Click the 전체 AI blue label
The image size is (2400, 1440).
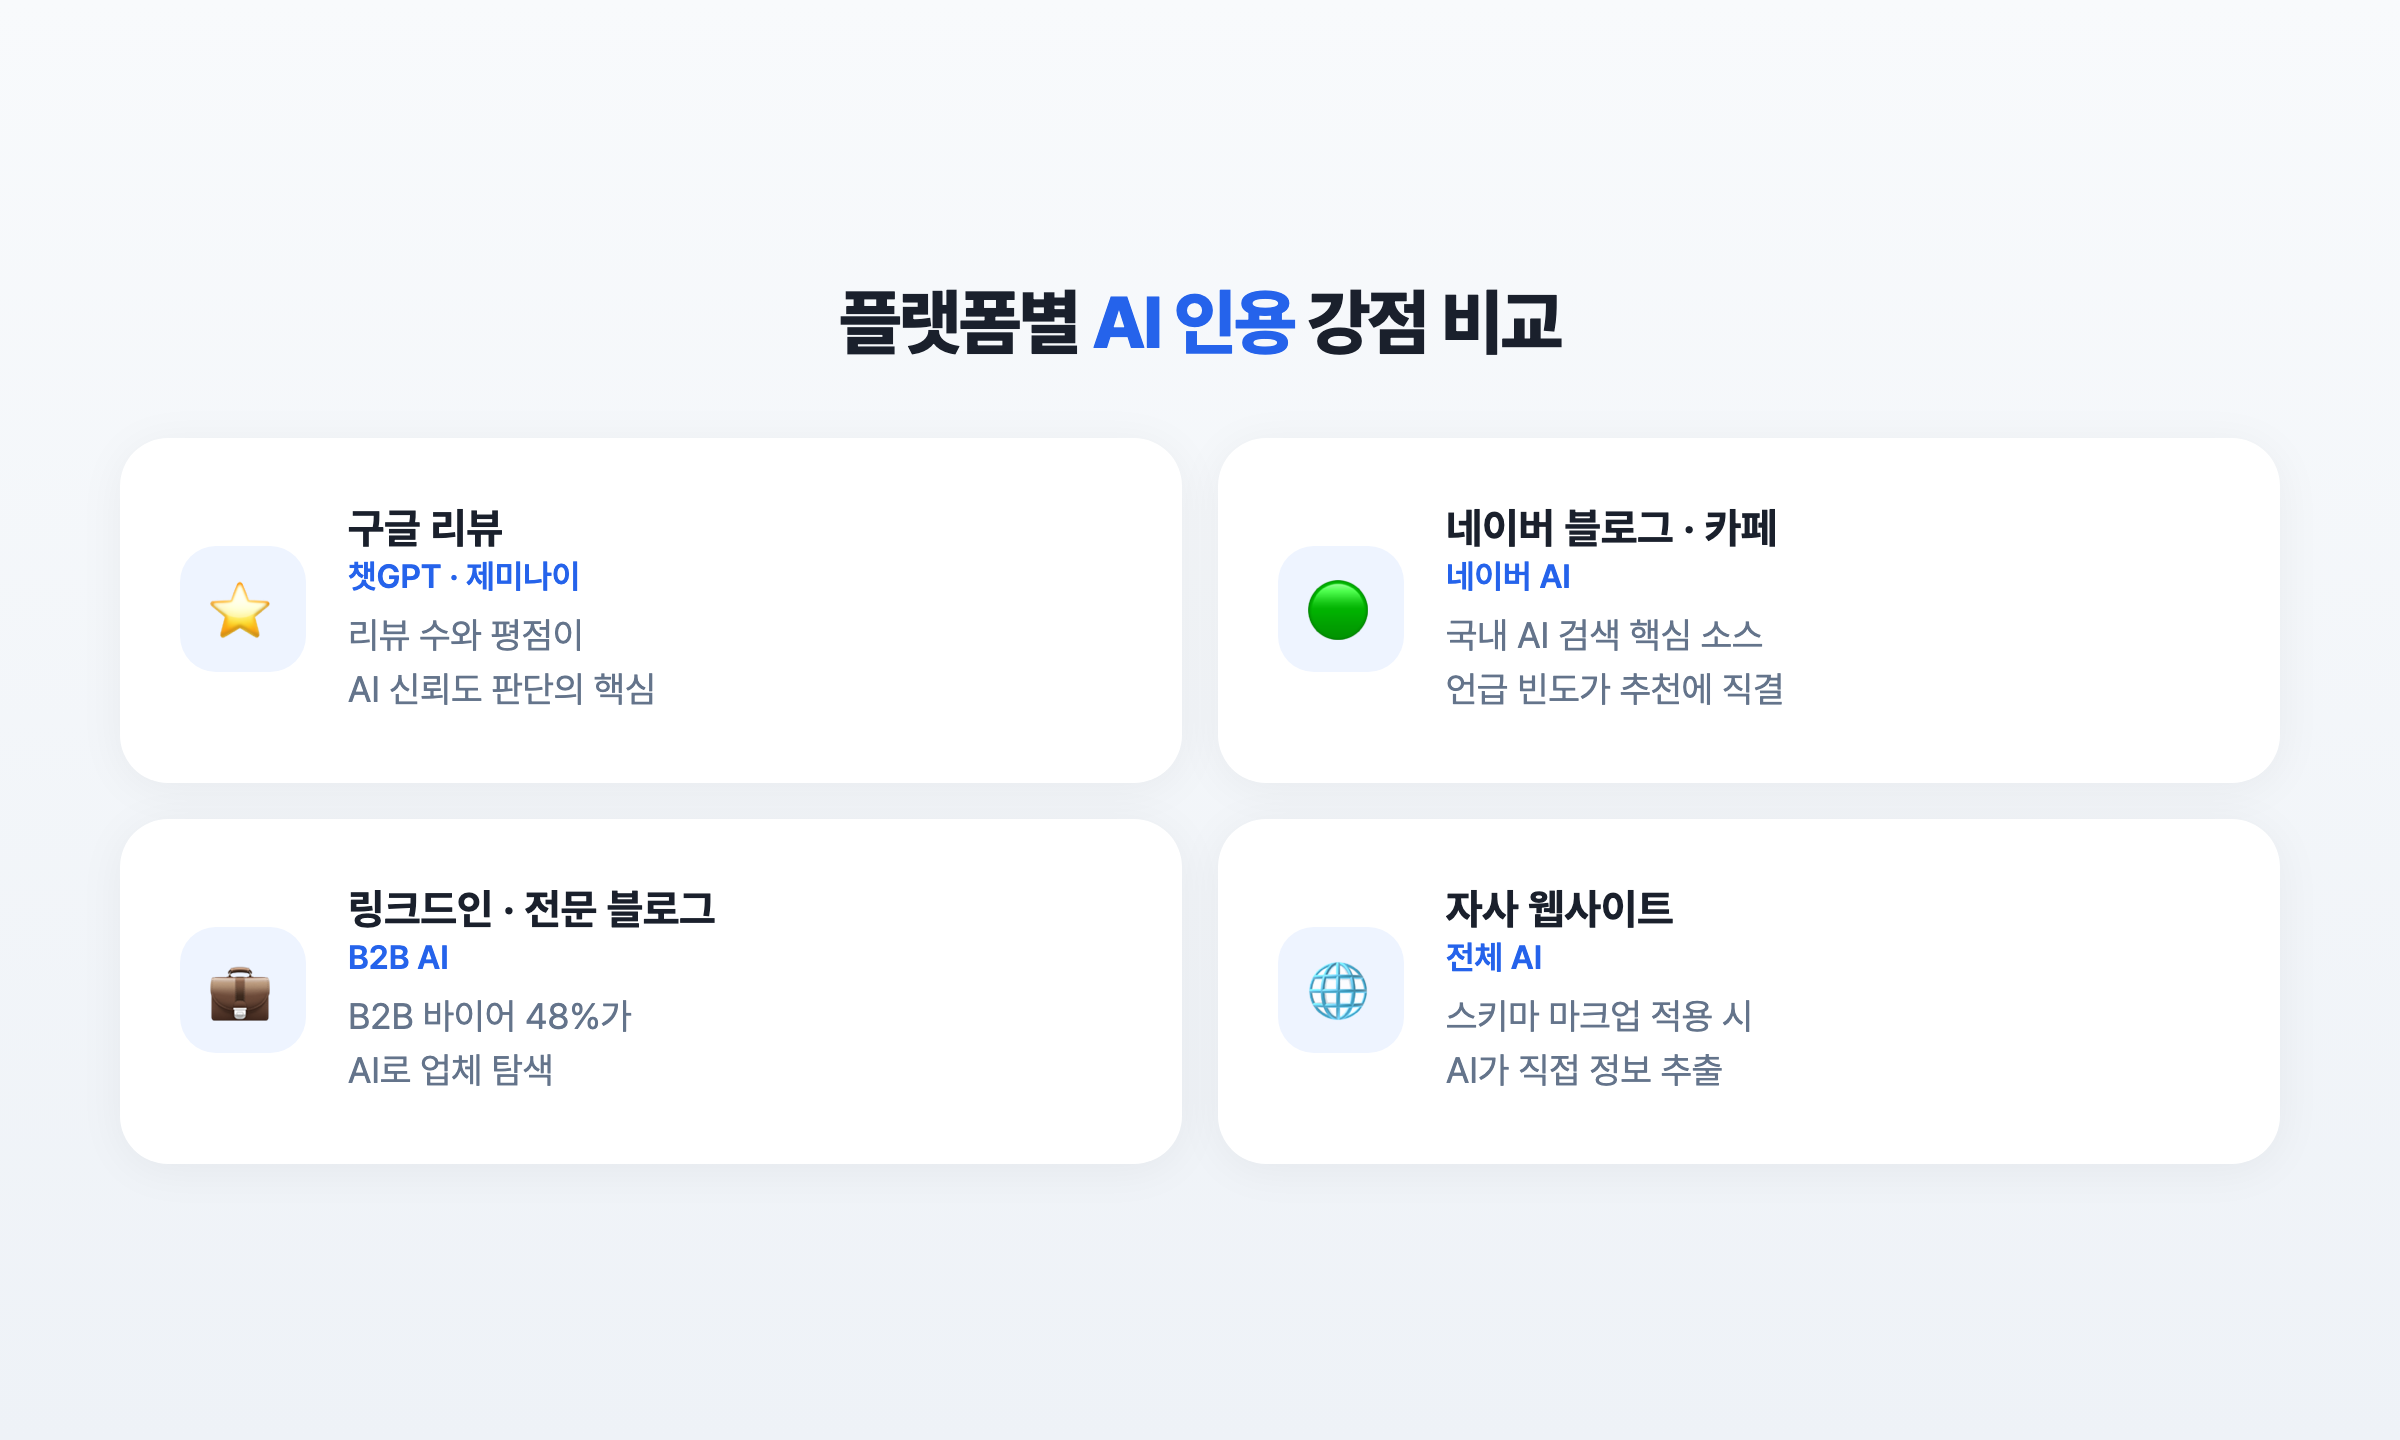tap(1494, 957)
